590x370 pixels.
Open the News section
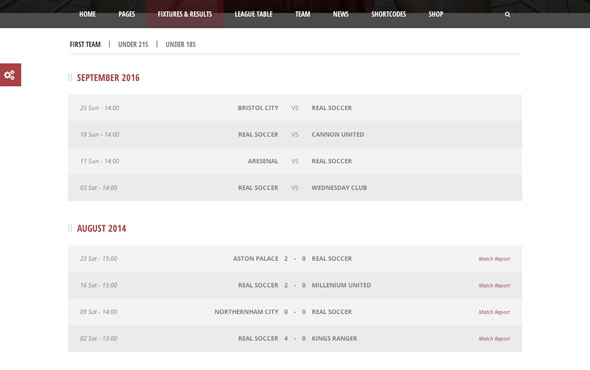(x=341, y=14)
